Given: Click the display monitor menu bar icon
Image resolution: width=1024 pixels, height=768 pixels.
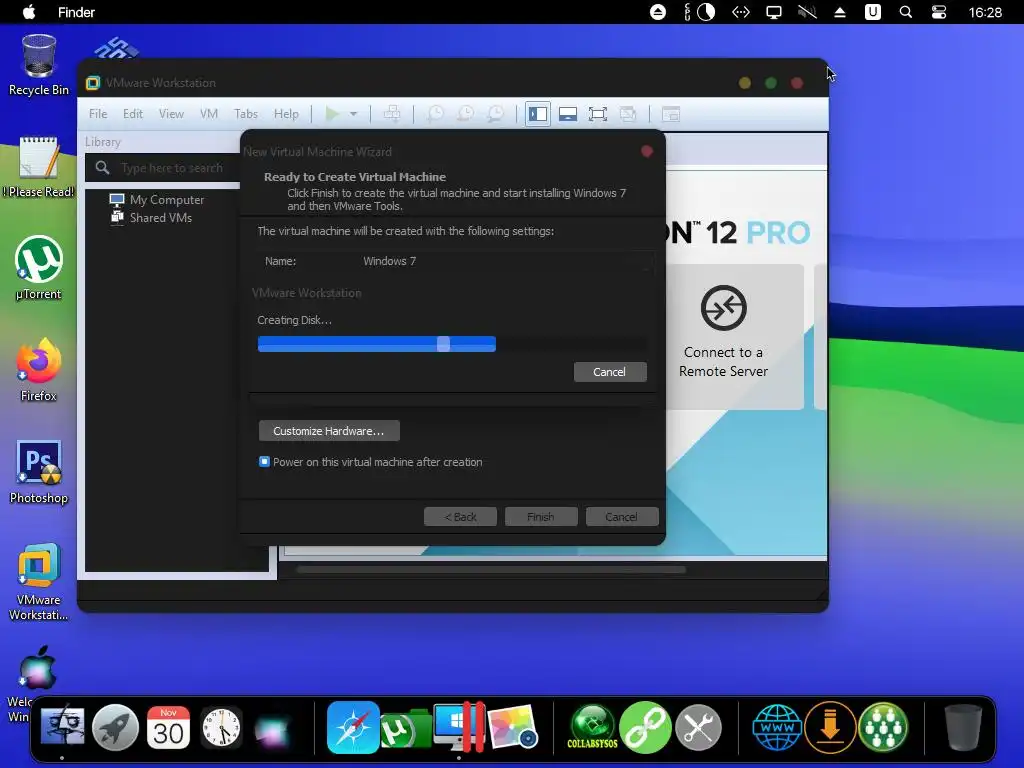Looking at the screenshot, I should [774, 12].
